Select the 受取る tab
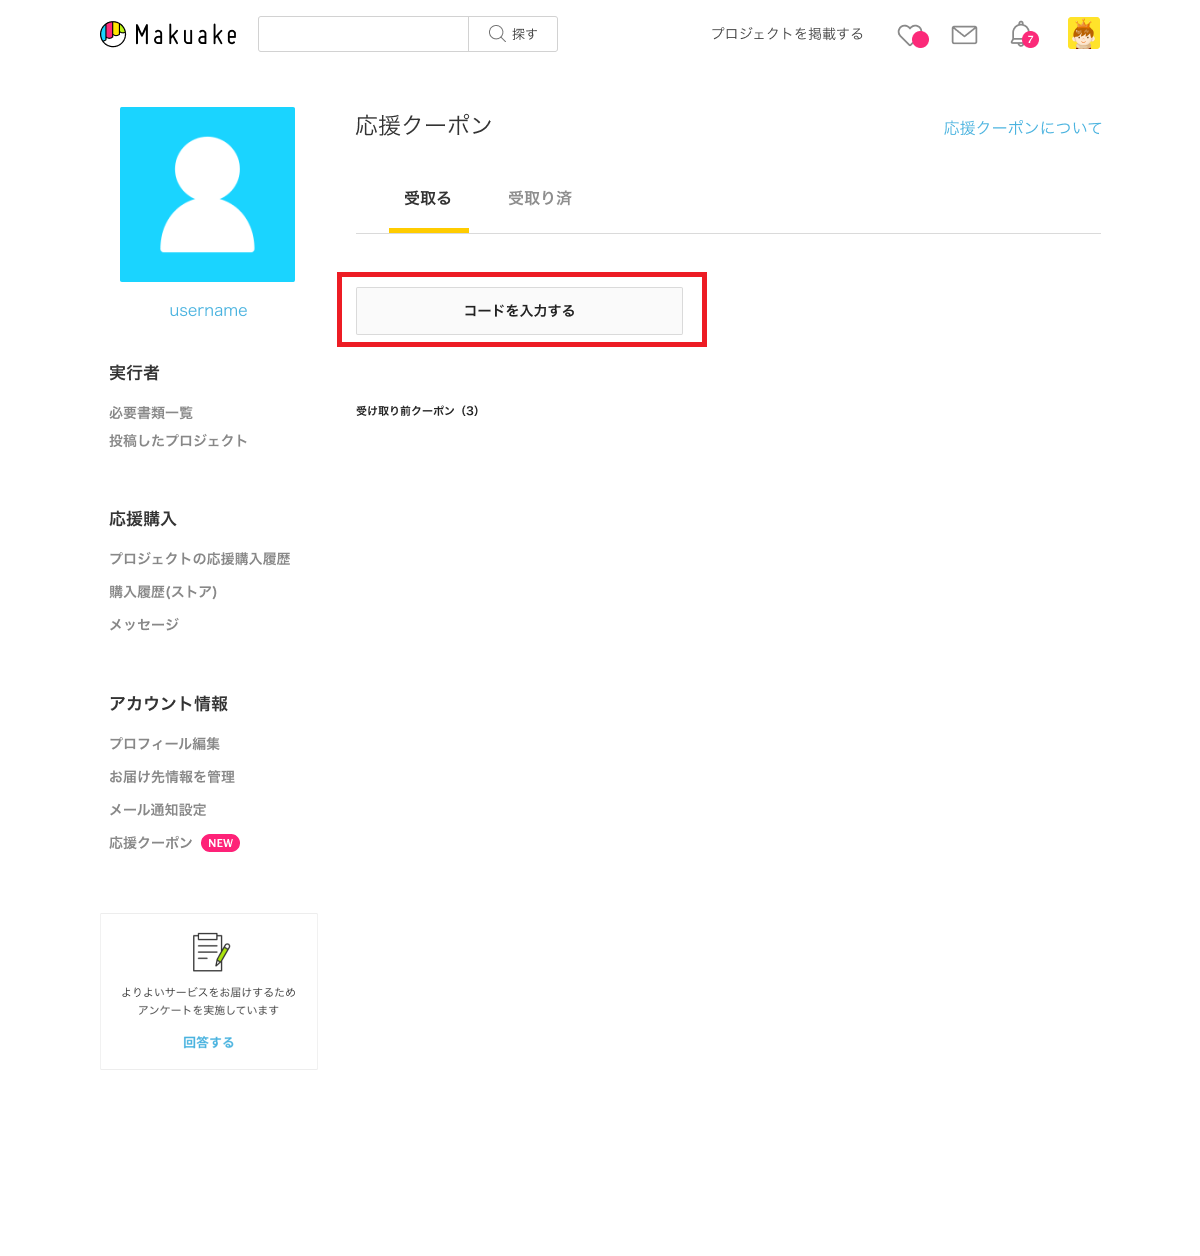This screenshot has width=1200, height=1256. tap(428, 198)
